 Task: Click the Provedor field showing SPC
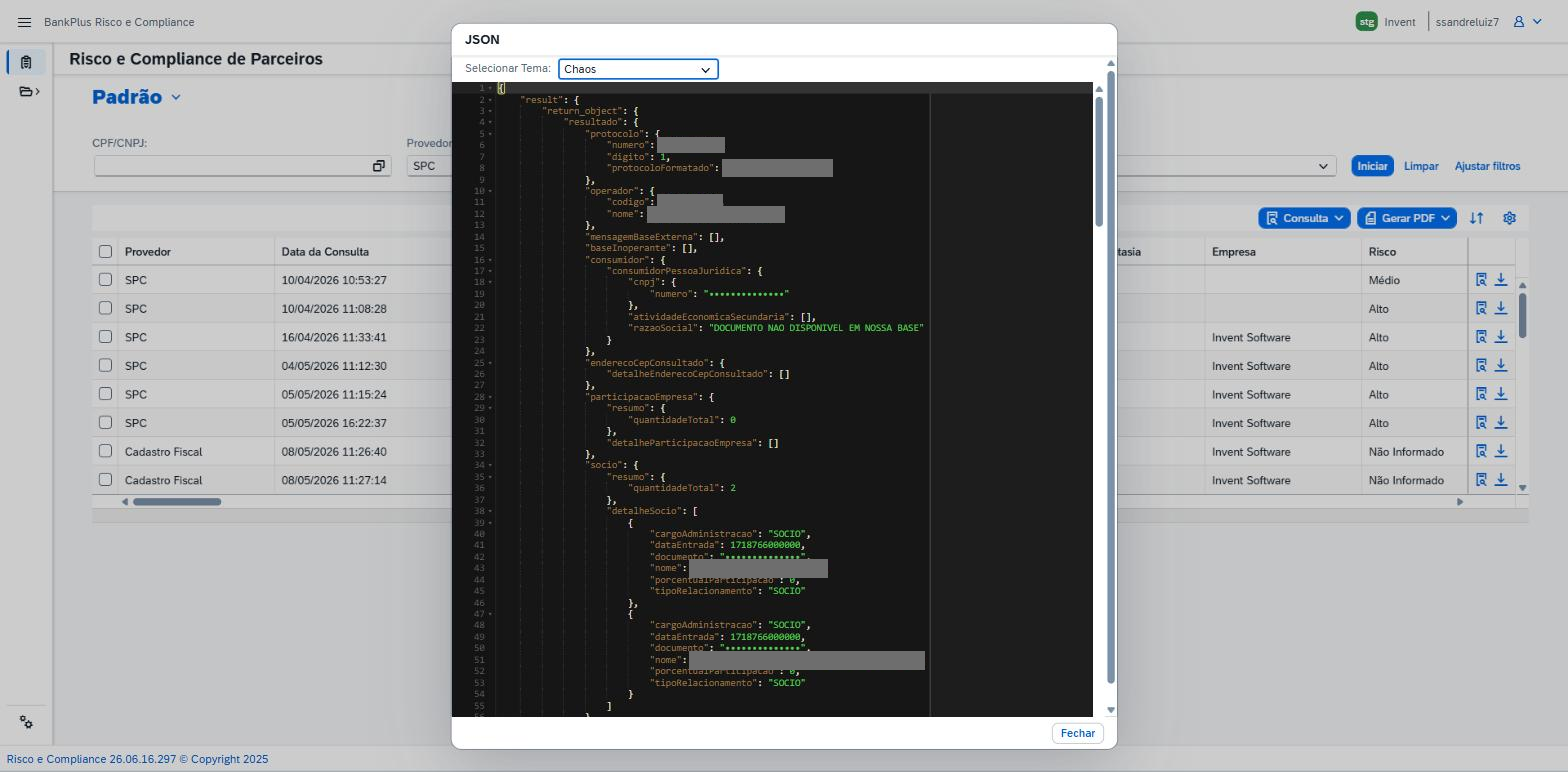pyautogui.click(x=430, y=166)
